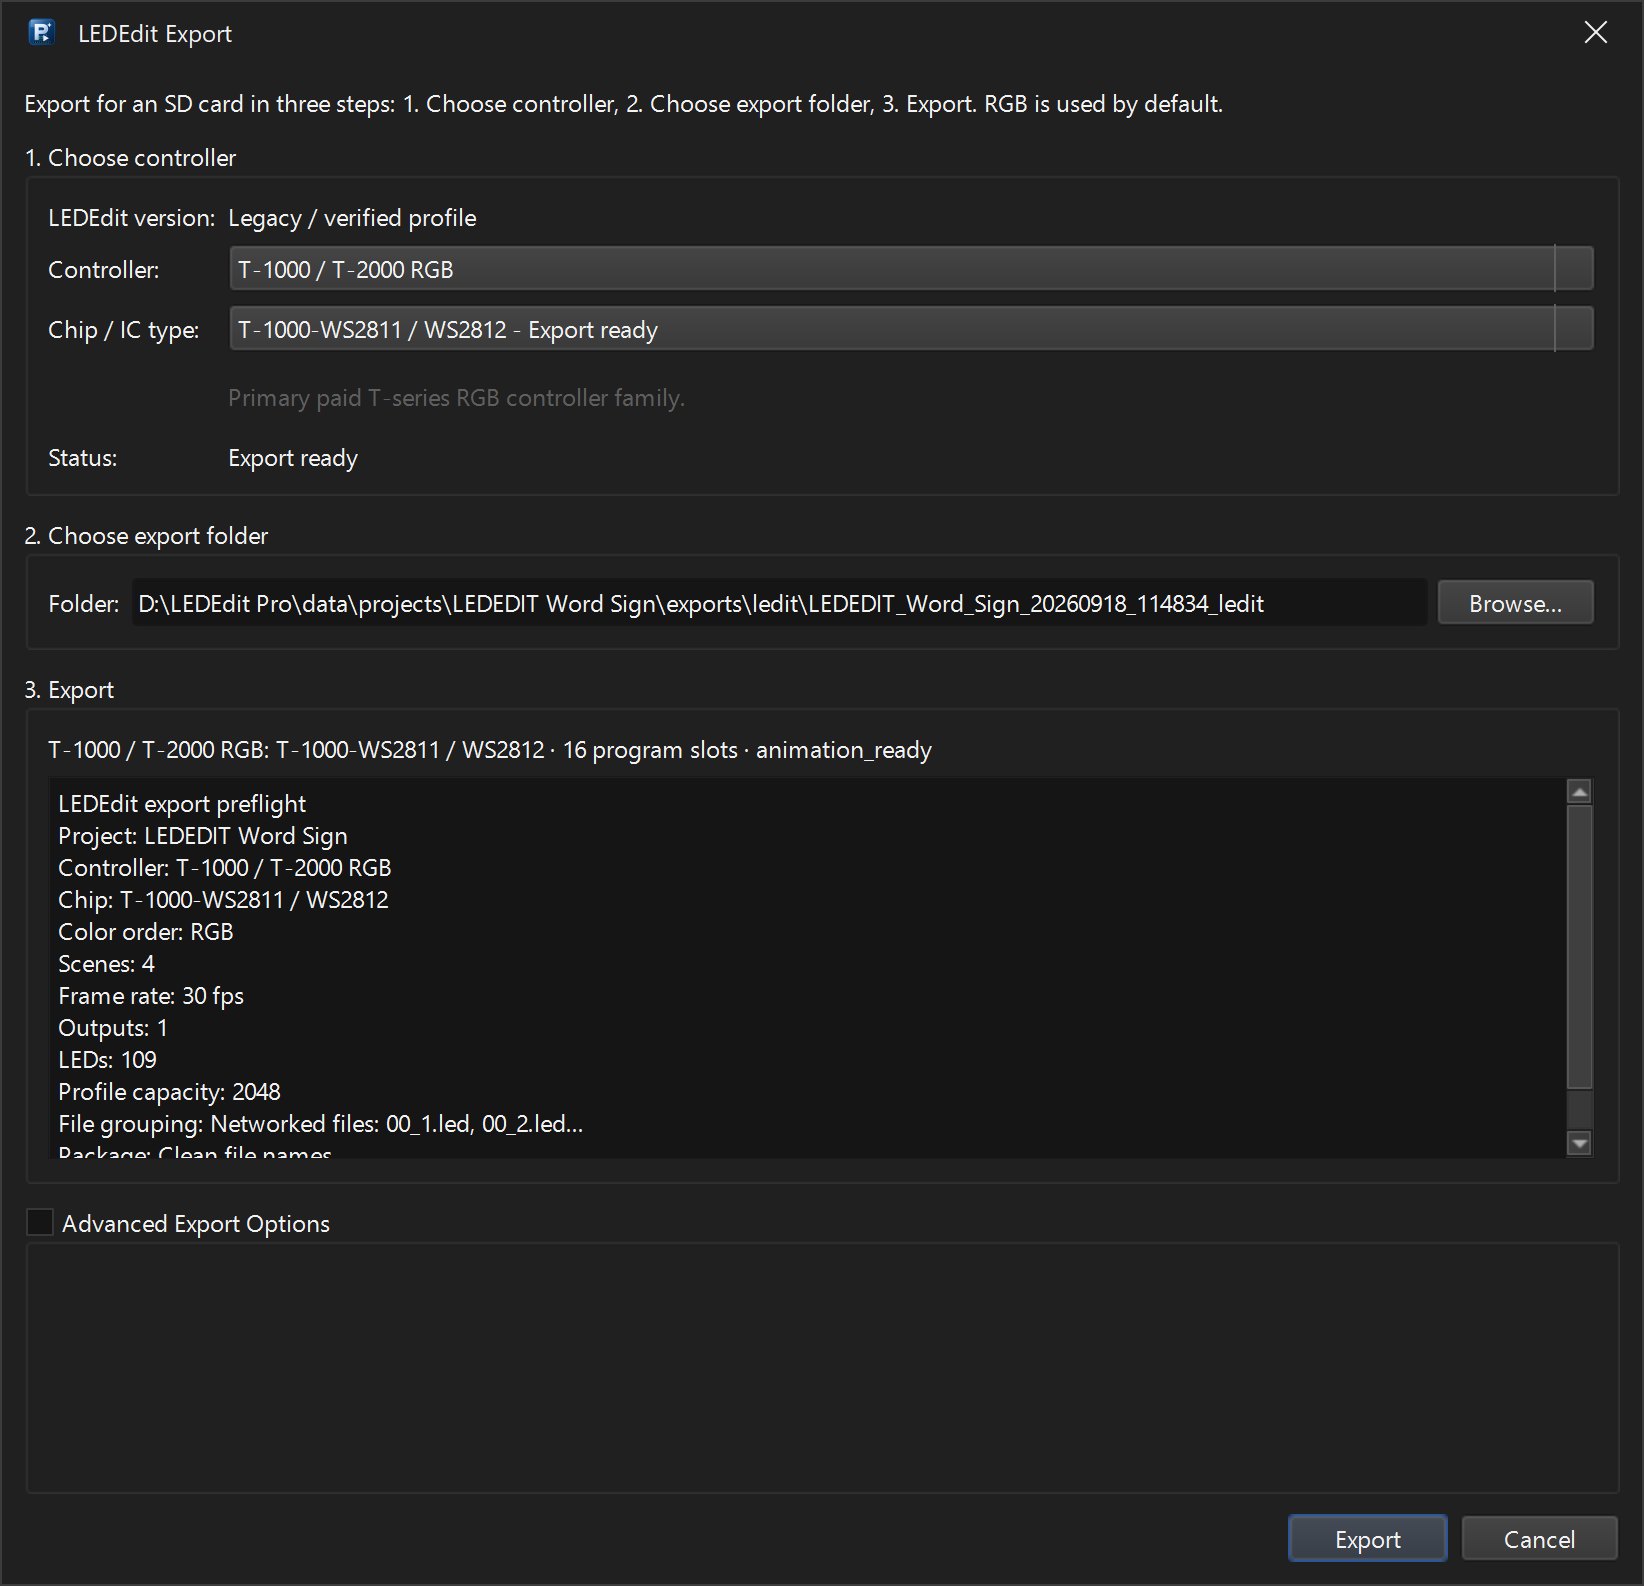
Task: Click 'Primary paid T-series RGB controller family.' hint
Action: coord(456,398)
